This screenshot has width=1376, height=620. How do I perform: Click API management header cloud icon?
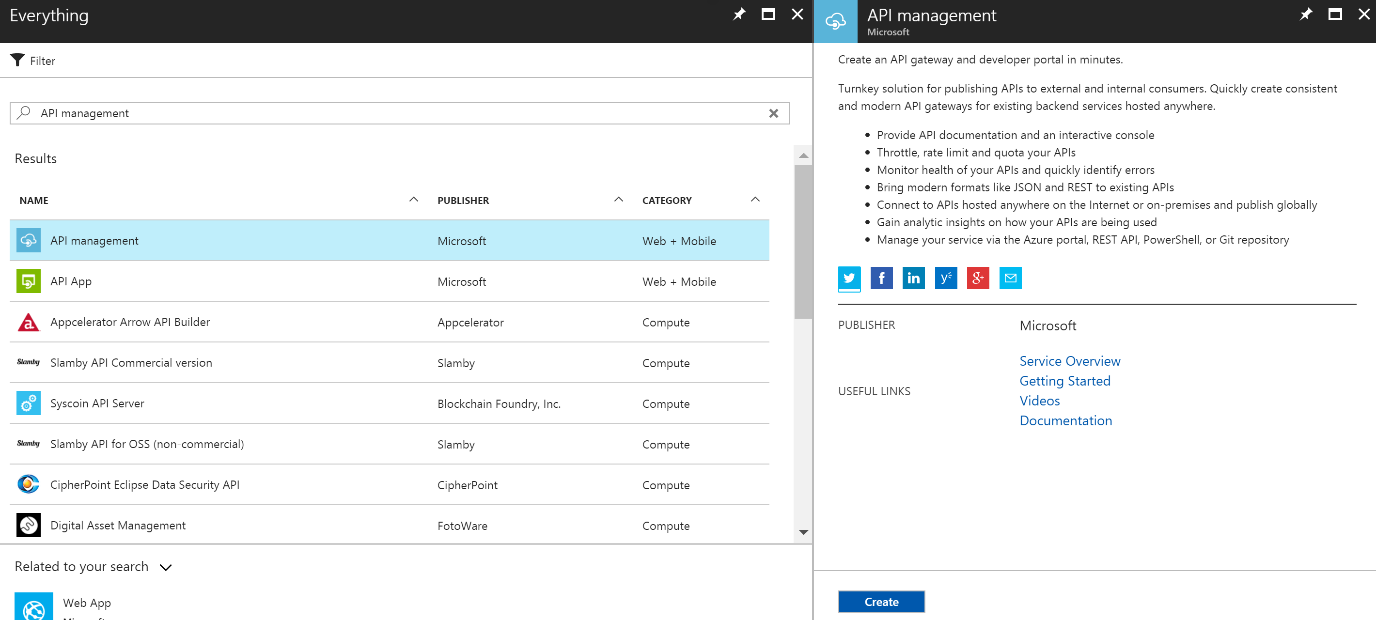pos(836,21)
